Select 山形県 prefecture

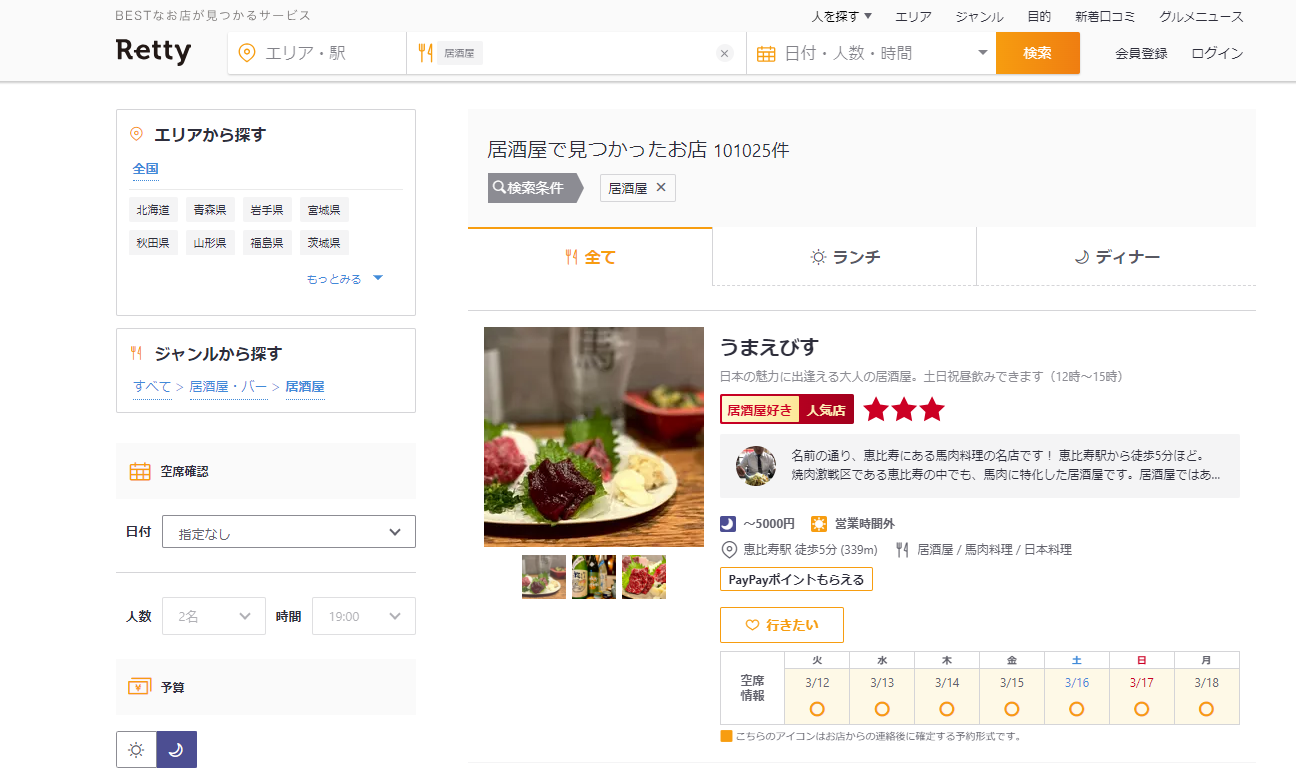[210, 242]
